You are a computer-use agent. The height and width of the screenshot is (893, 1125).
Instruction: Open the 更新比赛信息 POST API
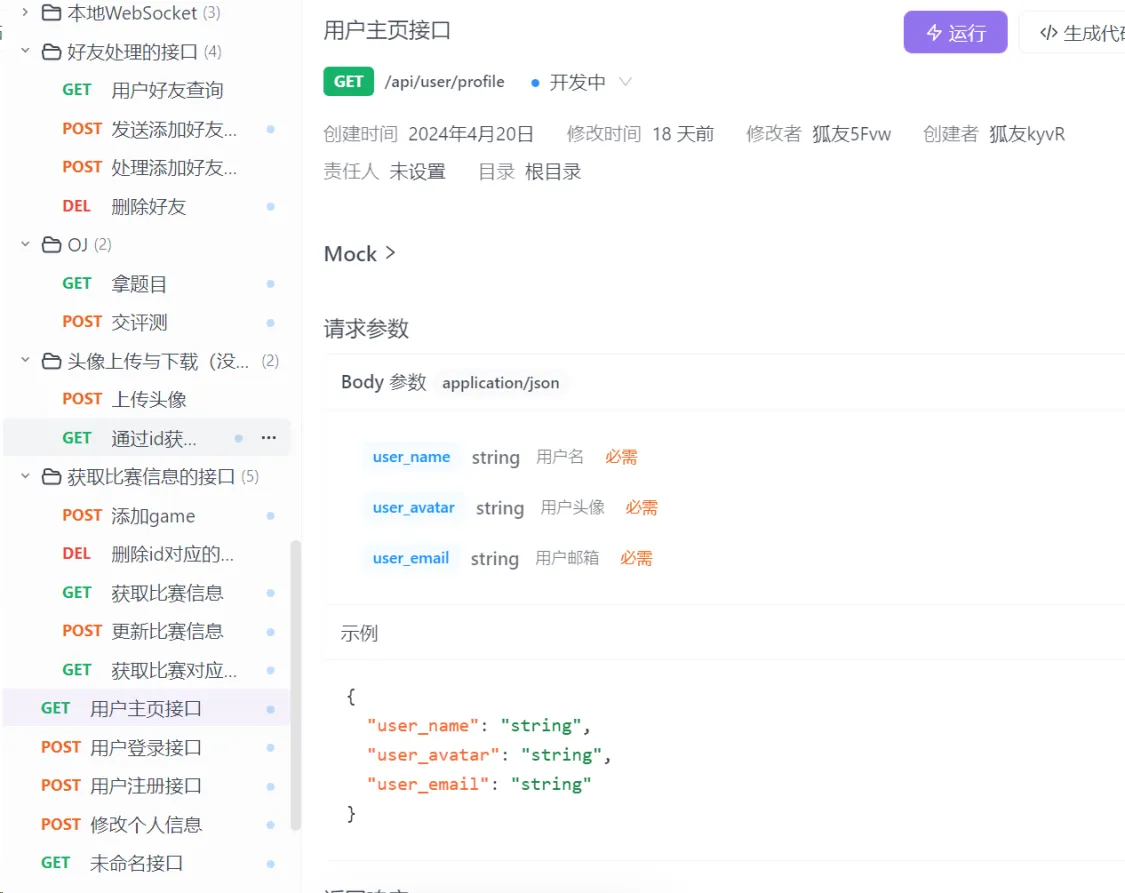tap(147, 631)
